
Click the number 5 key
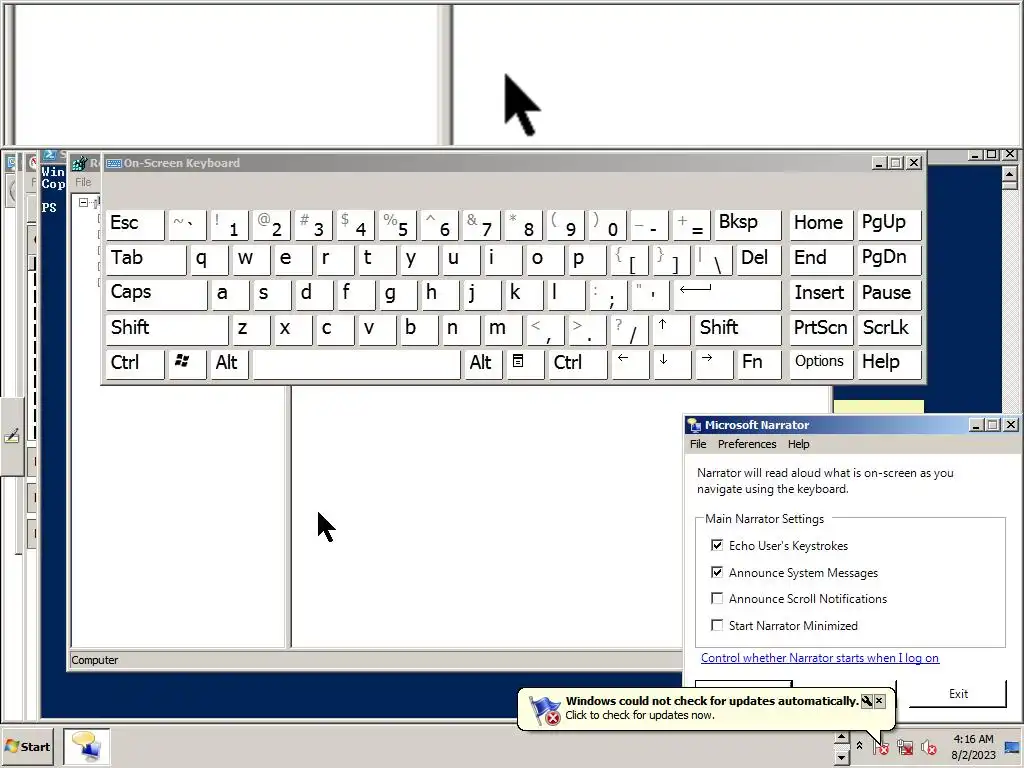[398, 225]
